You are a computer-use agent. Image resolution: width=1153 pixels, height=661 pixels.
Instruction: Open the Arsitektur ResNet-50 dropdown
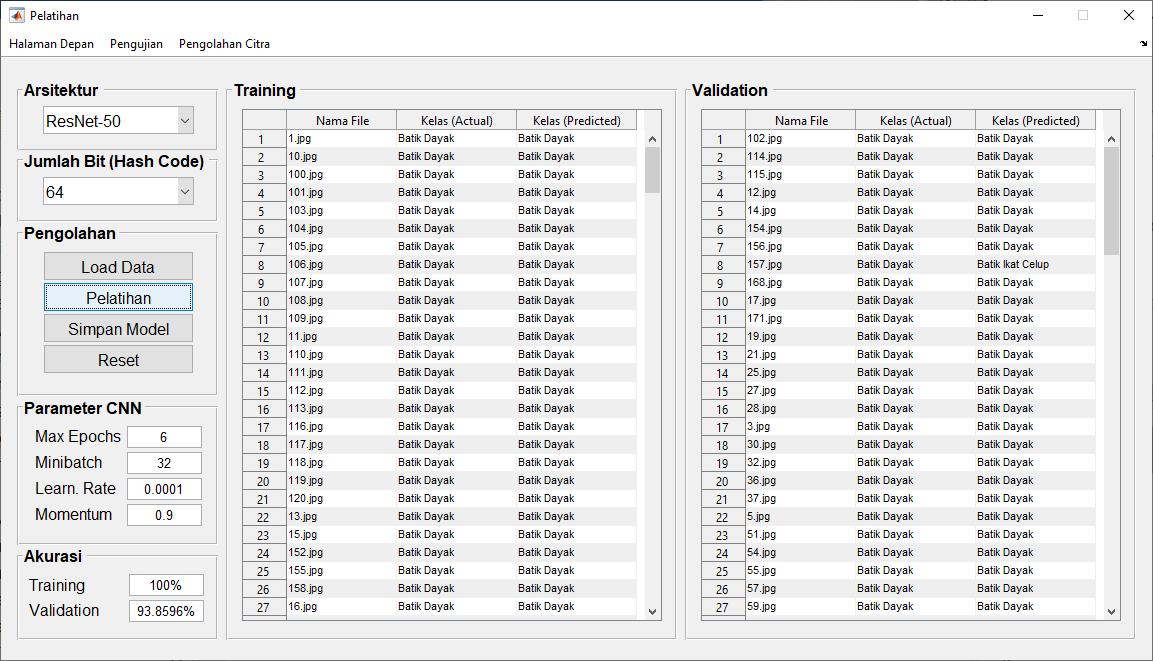coord(118,121)
